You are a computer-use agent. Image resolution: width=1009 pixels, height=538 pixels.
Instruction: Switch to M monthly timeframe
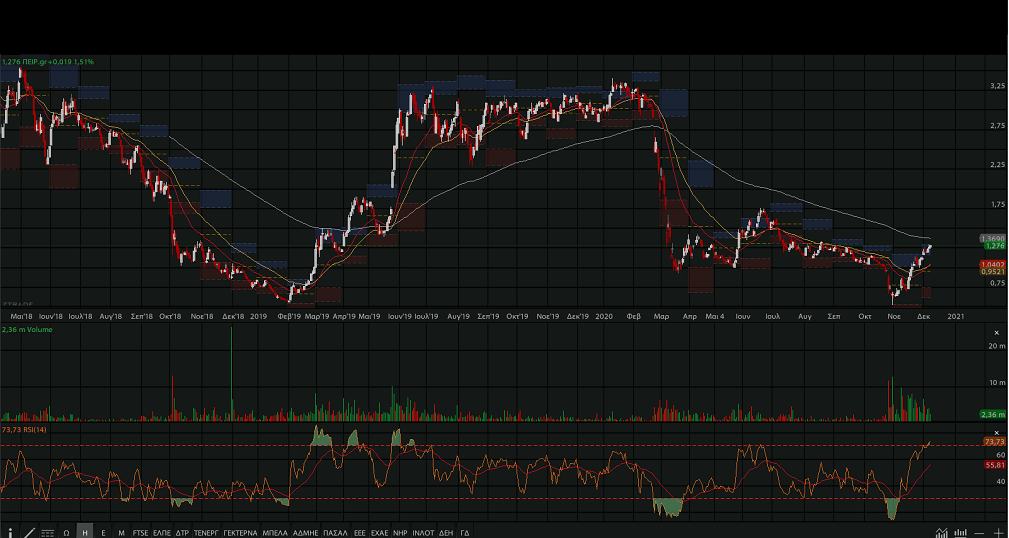point(121,532)
